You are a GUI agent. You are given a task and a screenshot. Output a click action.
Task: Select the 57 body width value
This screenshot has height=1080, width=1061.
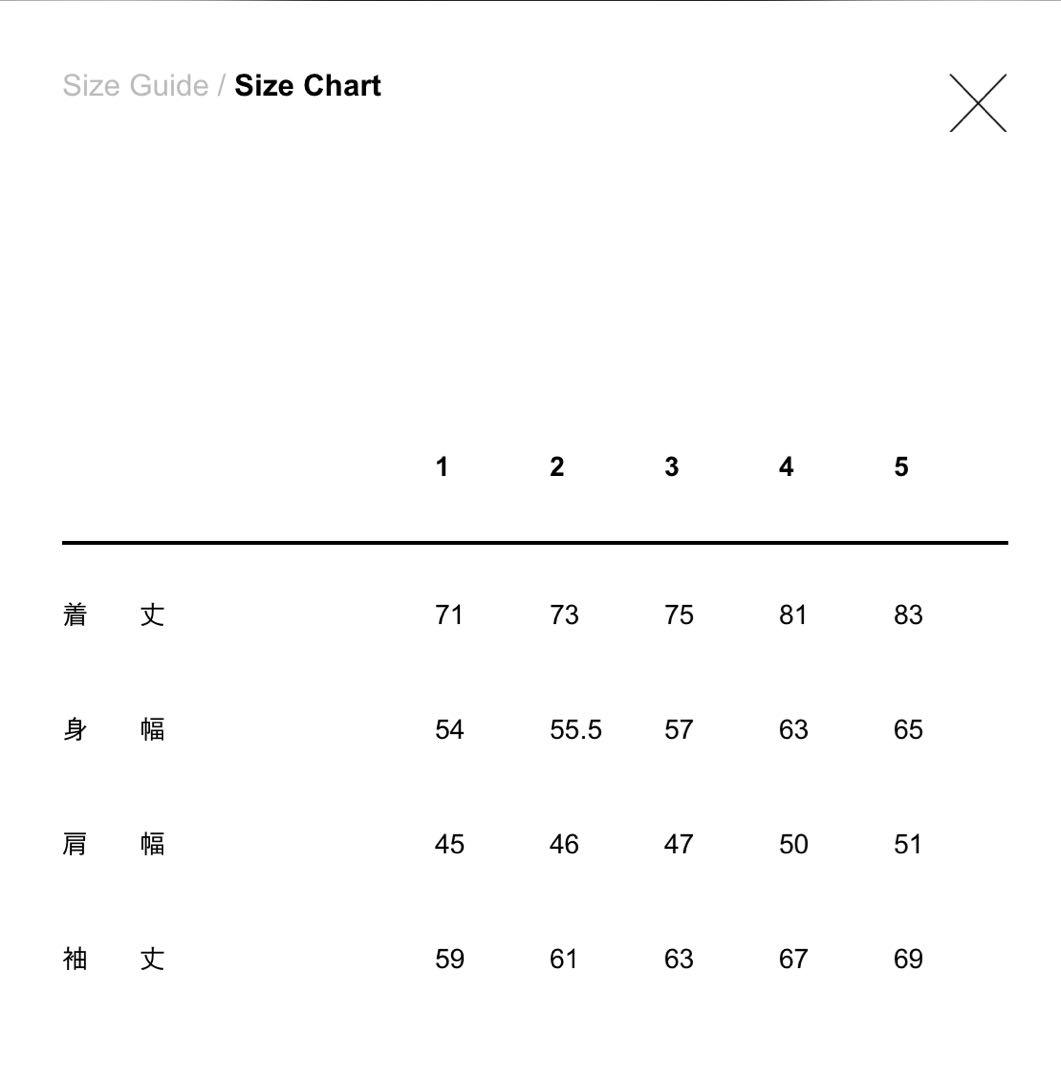678,730
